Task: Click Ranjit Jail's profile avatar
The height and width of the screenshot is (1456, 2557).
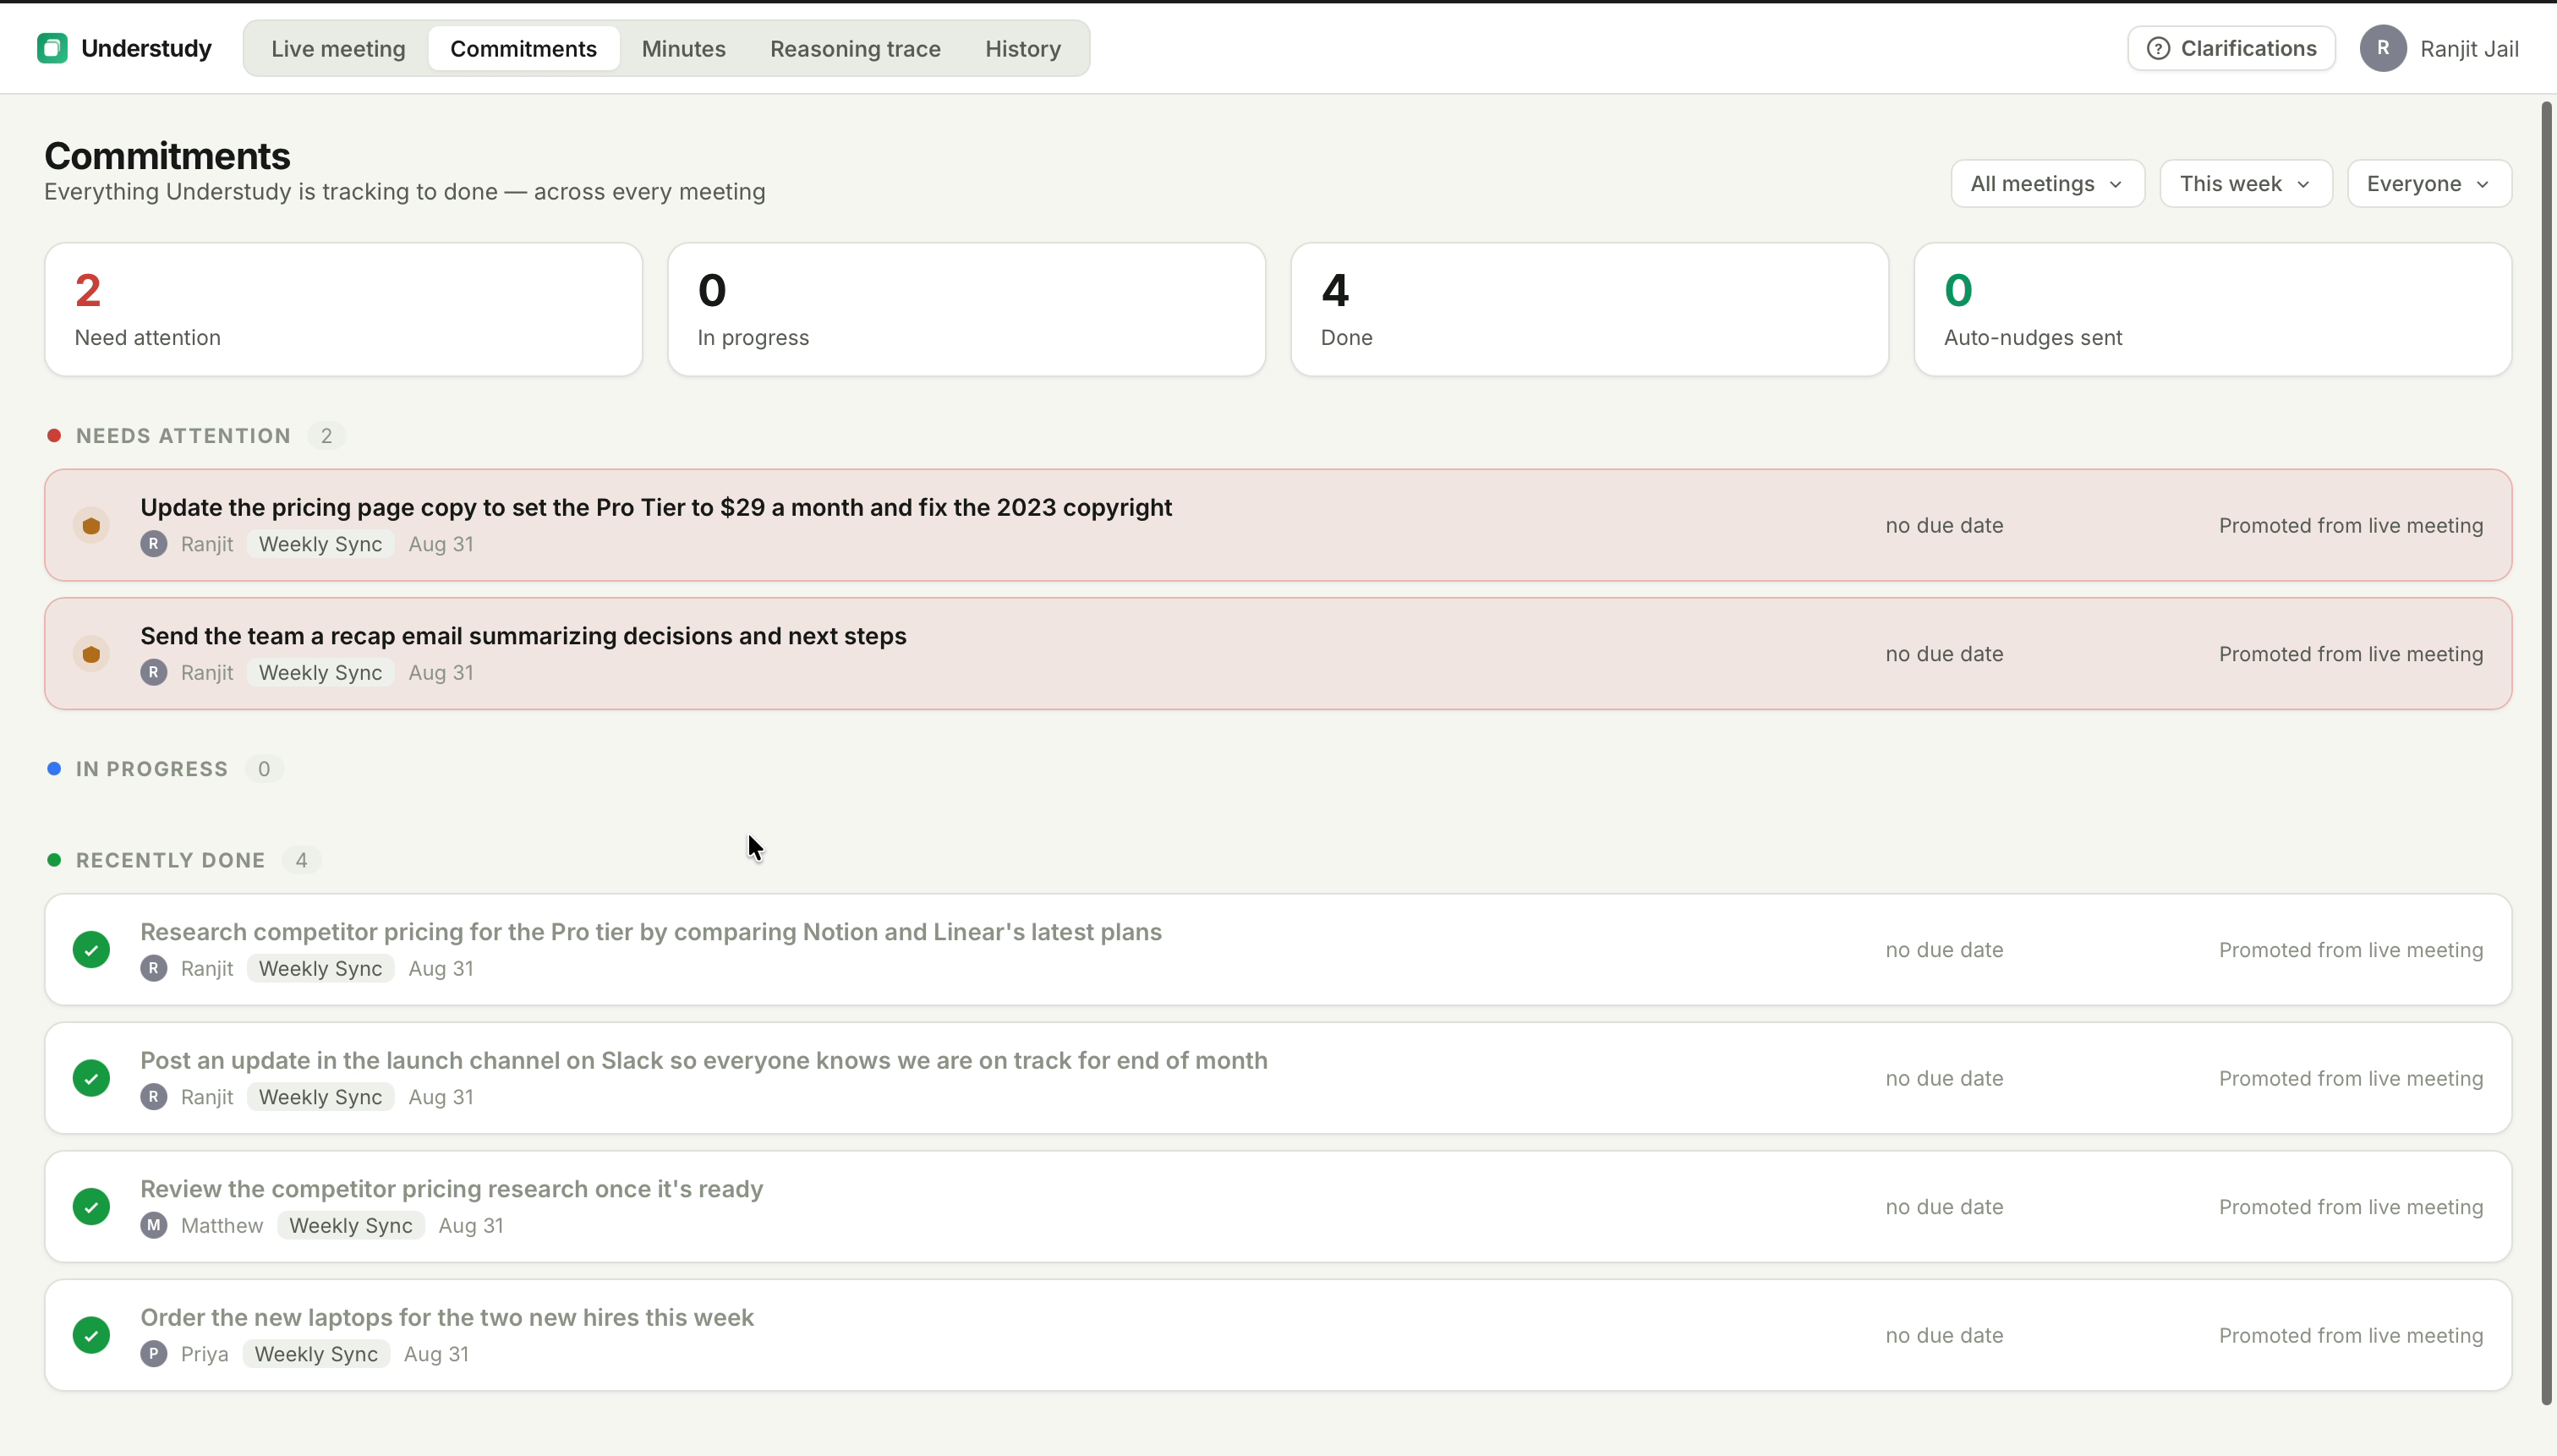Action: [2383, 48]
